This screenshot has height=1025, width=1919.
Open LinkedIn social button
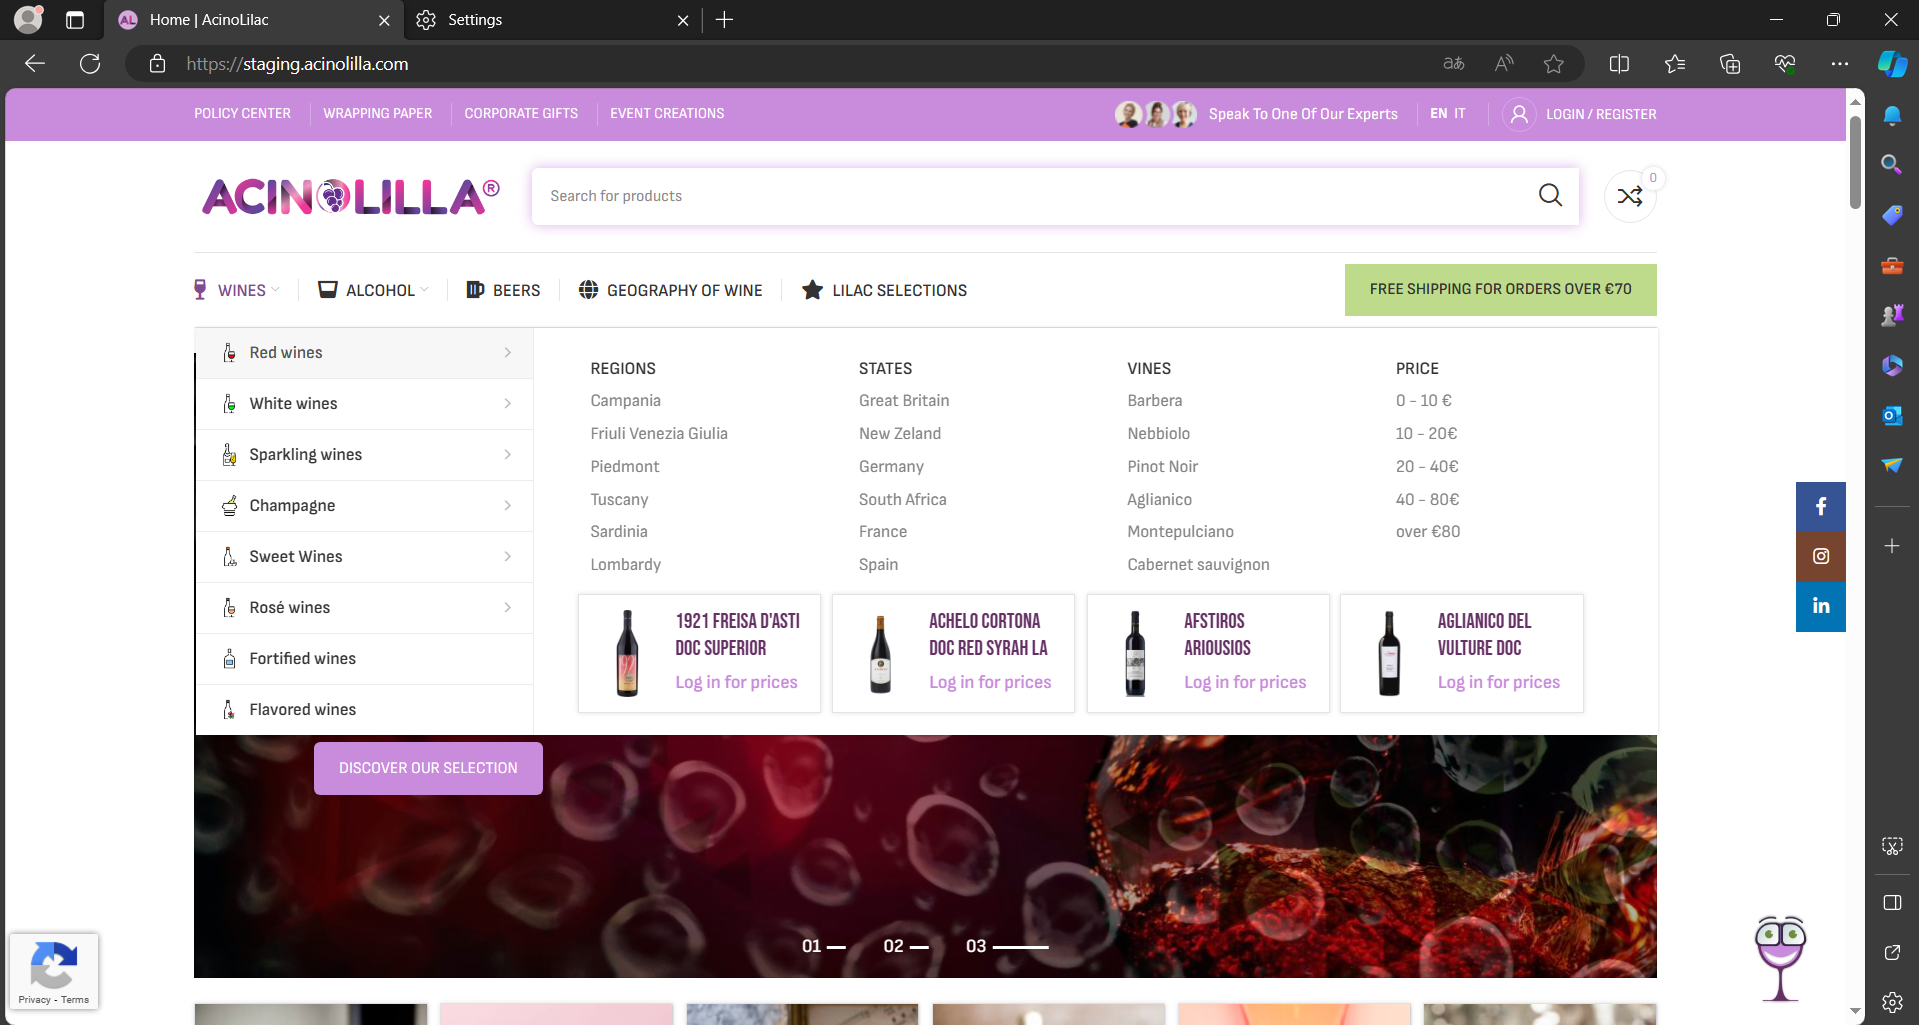(1821, 607)
